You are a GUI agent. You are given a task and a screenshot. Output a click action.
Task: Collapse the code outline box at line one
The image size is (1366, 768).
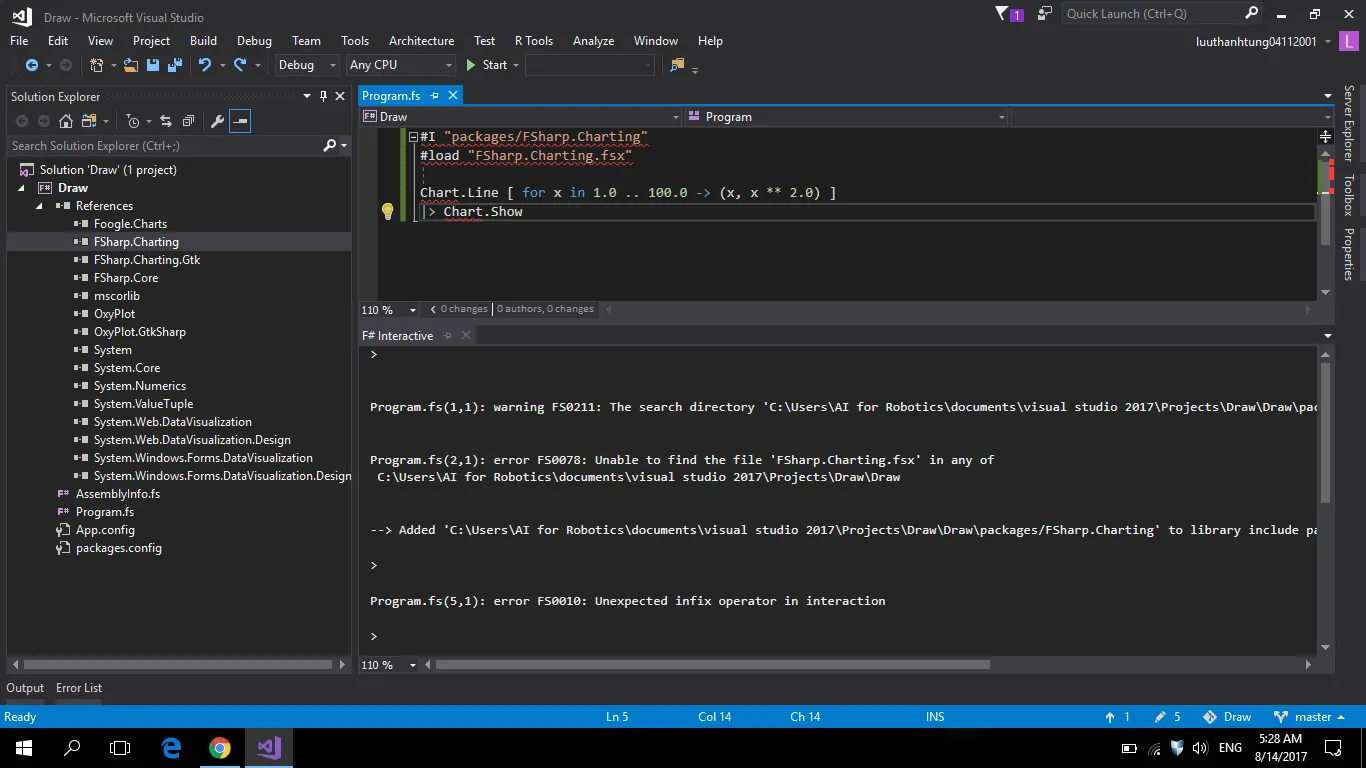tap(413, 136)
